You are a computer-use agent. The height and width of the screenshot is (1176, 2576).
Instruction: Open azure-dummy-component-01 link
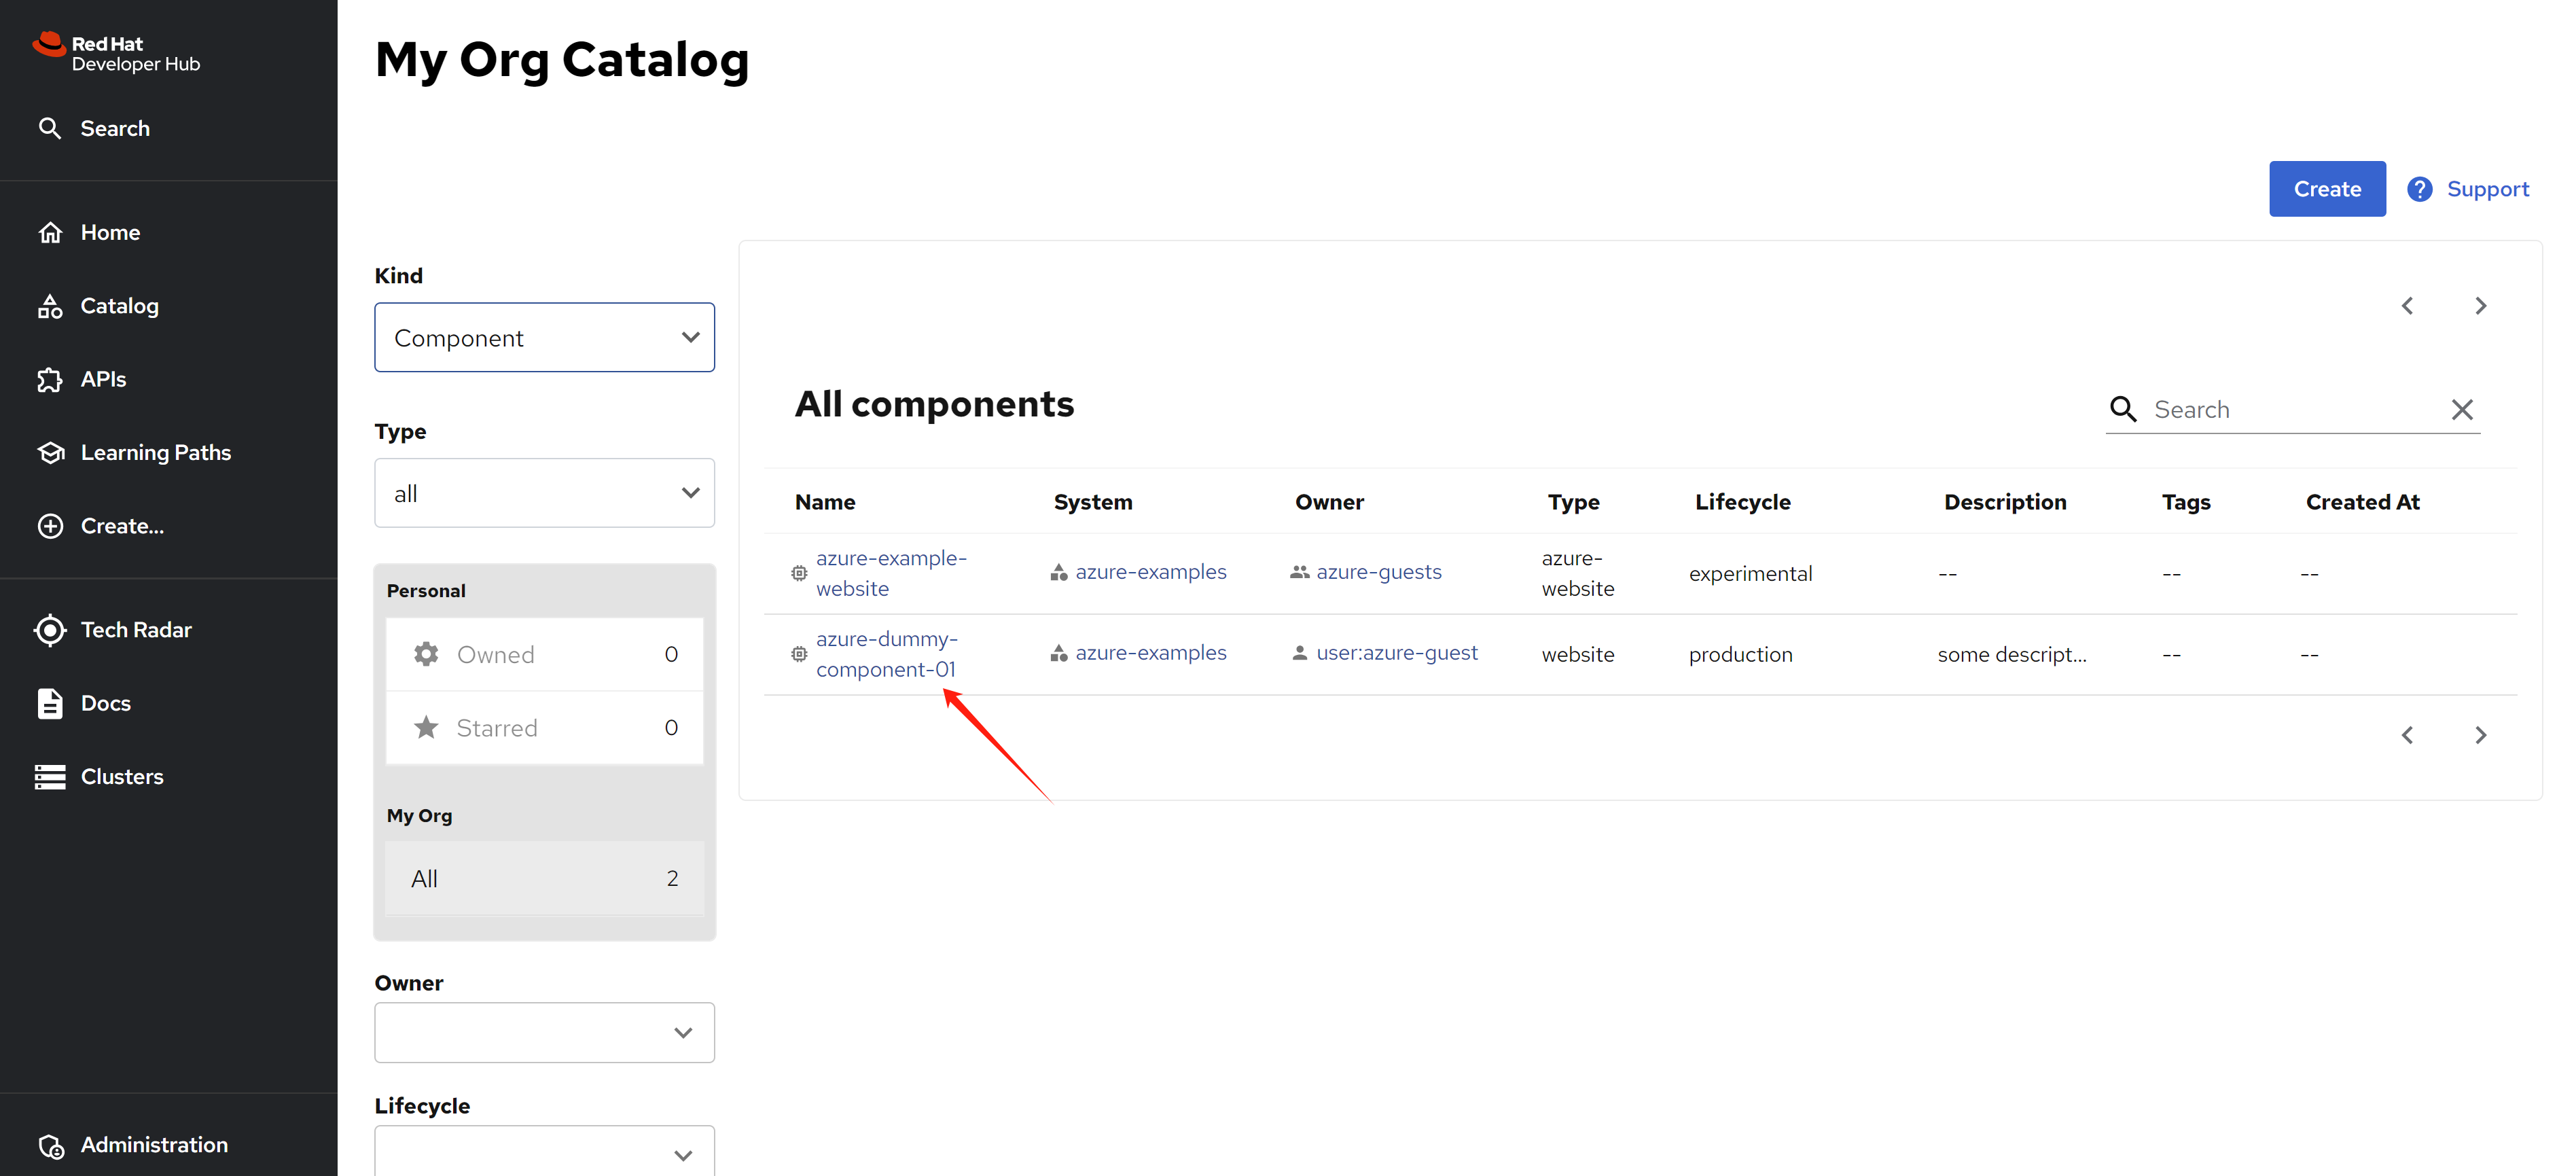tap(886, 654)
